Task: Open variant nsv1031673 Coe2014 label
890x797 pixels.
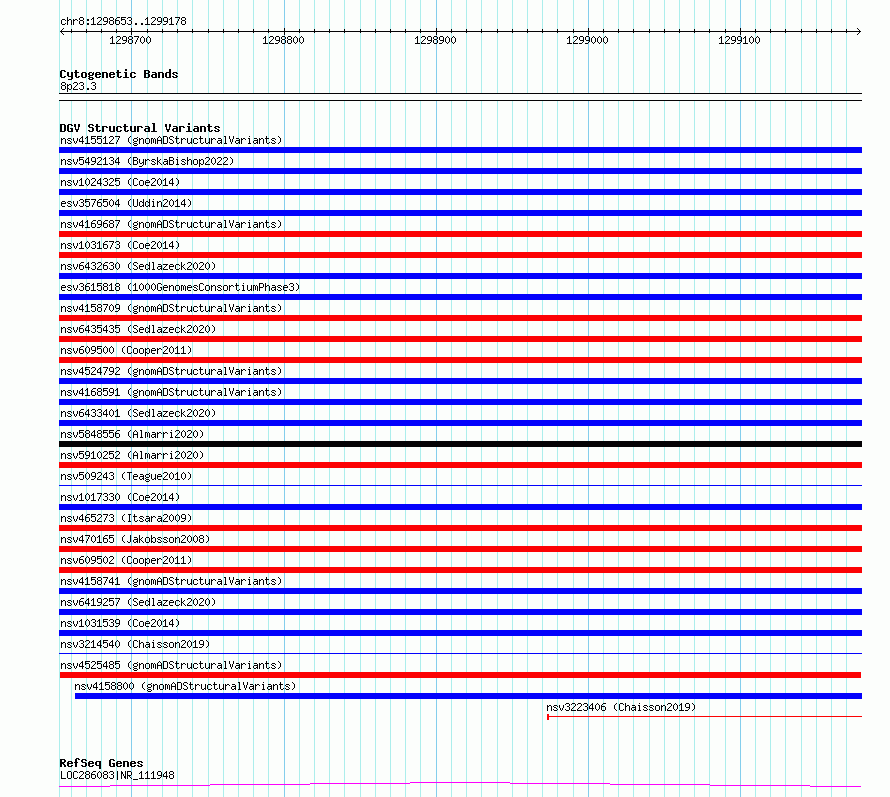Action: 120,245
